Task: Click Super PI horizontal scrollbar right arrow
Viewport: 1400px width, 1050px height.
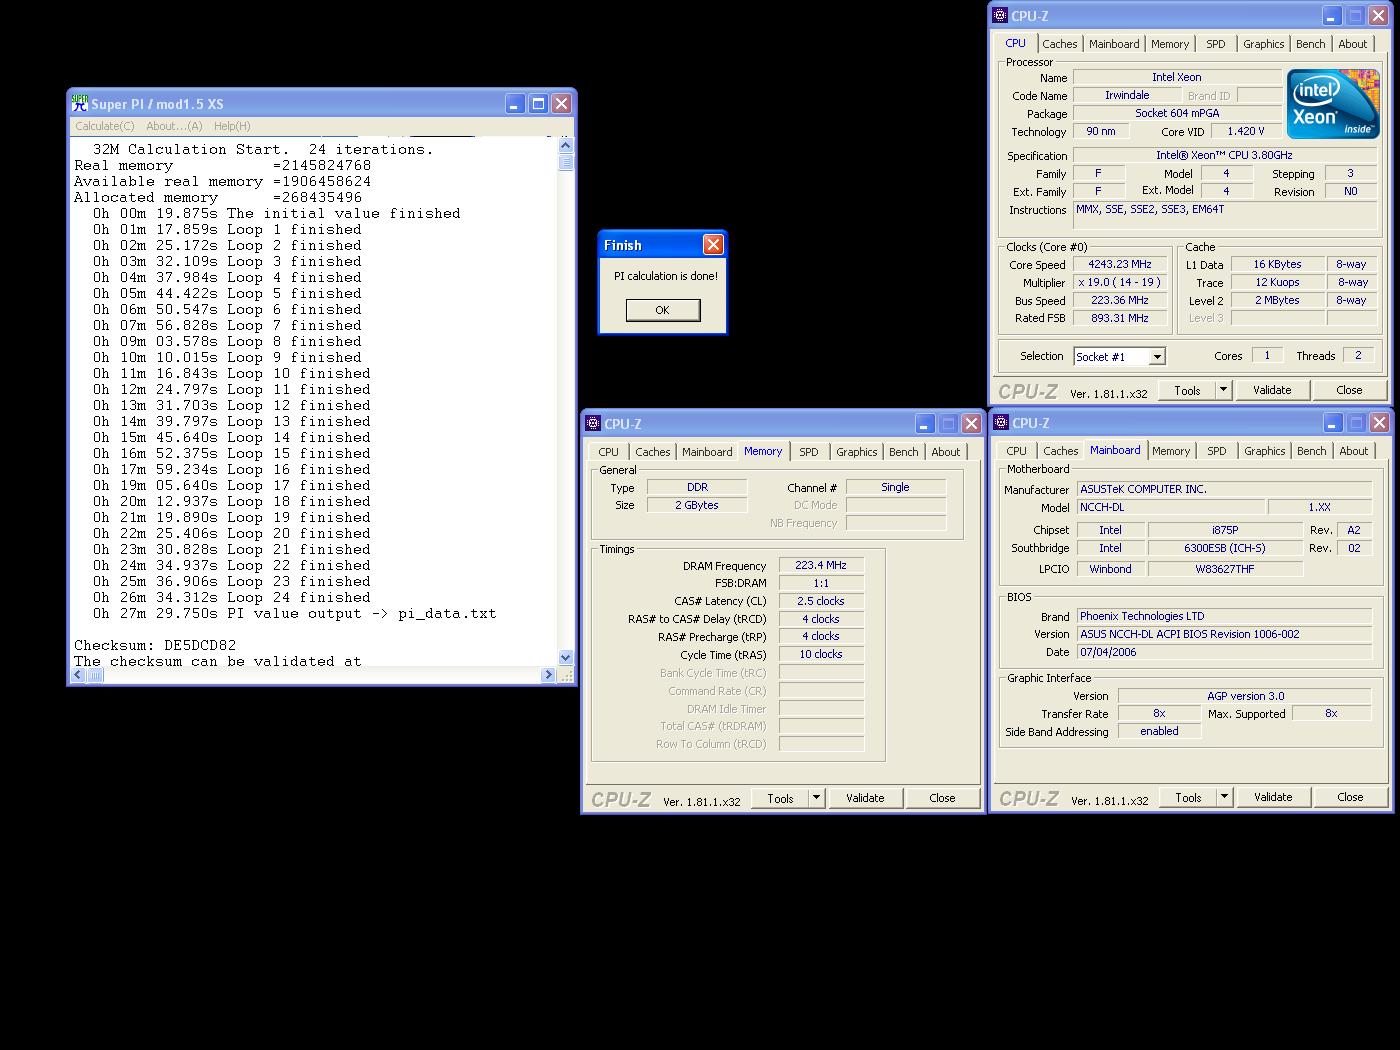Action: coord(548,675)
